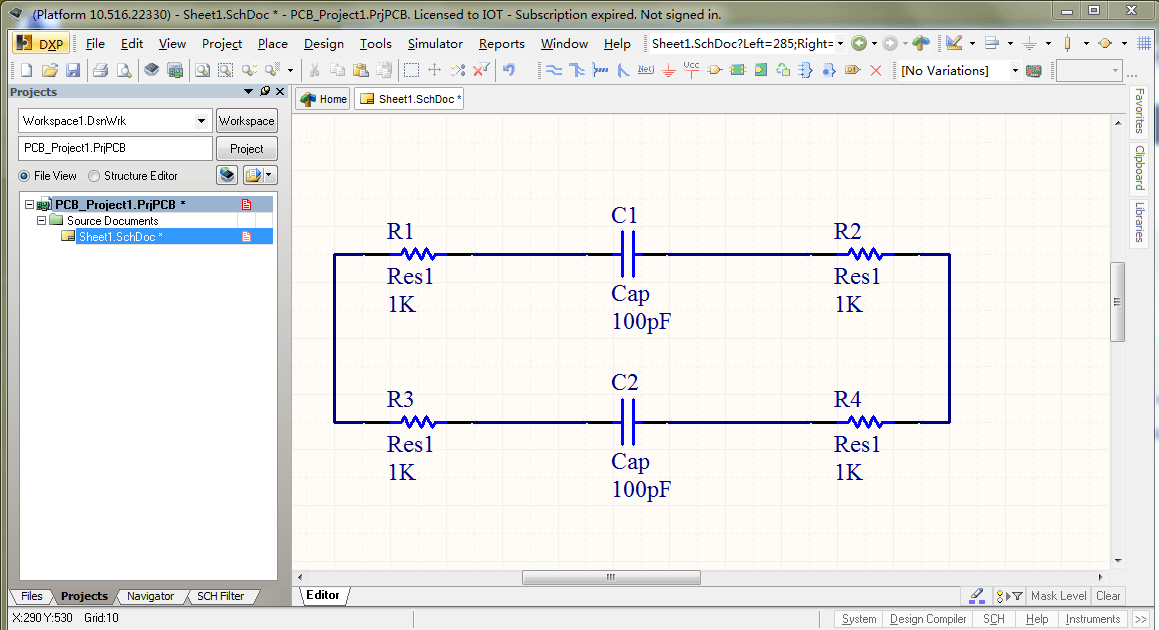The width and height of the screenshot is (1159, 630).
Task: Click the Undo icon on the toolbar
Action: coord(510,70)
